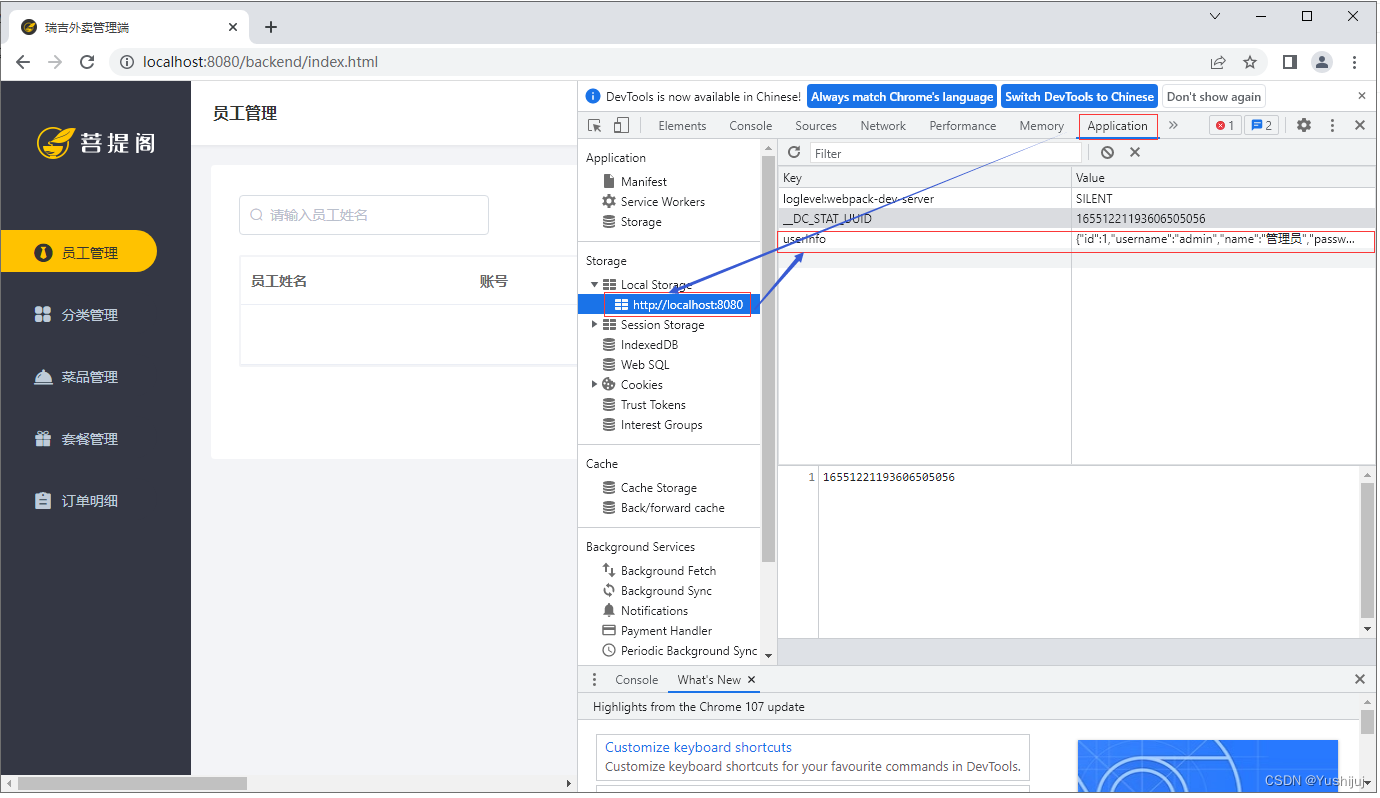The width and height of the screenshot is (1380, 798).
Task: Expand the Session Storage tree node
Action: point(595,325)
